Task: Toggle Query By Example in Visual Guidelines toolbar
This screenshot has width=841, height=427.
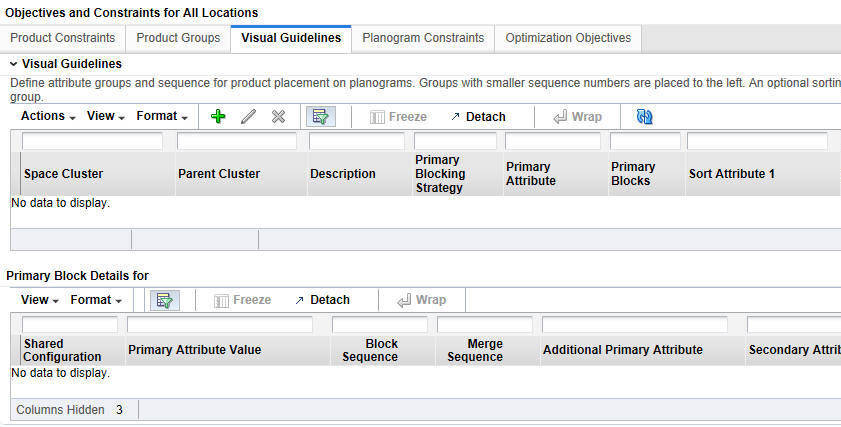Action: pyautogui.click(x=320, y=117)
